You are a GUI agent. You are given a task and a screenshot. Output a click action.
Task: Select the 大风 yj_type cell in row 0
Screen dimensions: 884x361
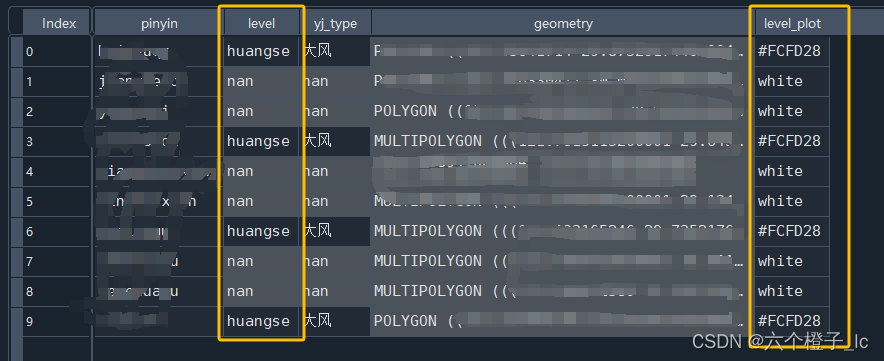tap(335, 51)
